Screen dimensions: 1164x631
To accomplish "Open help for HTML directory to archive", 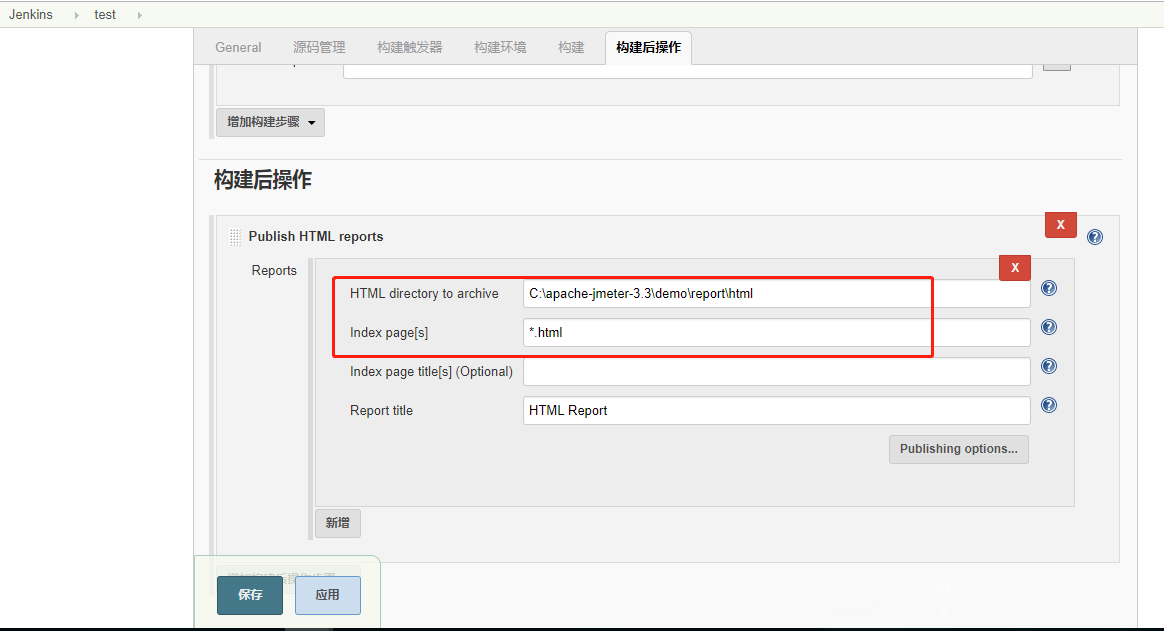I will [x=1048, y=288].
